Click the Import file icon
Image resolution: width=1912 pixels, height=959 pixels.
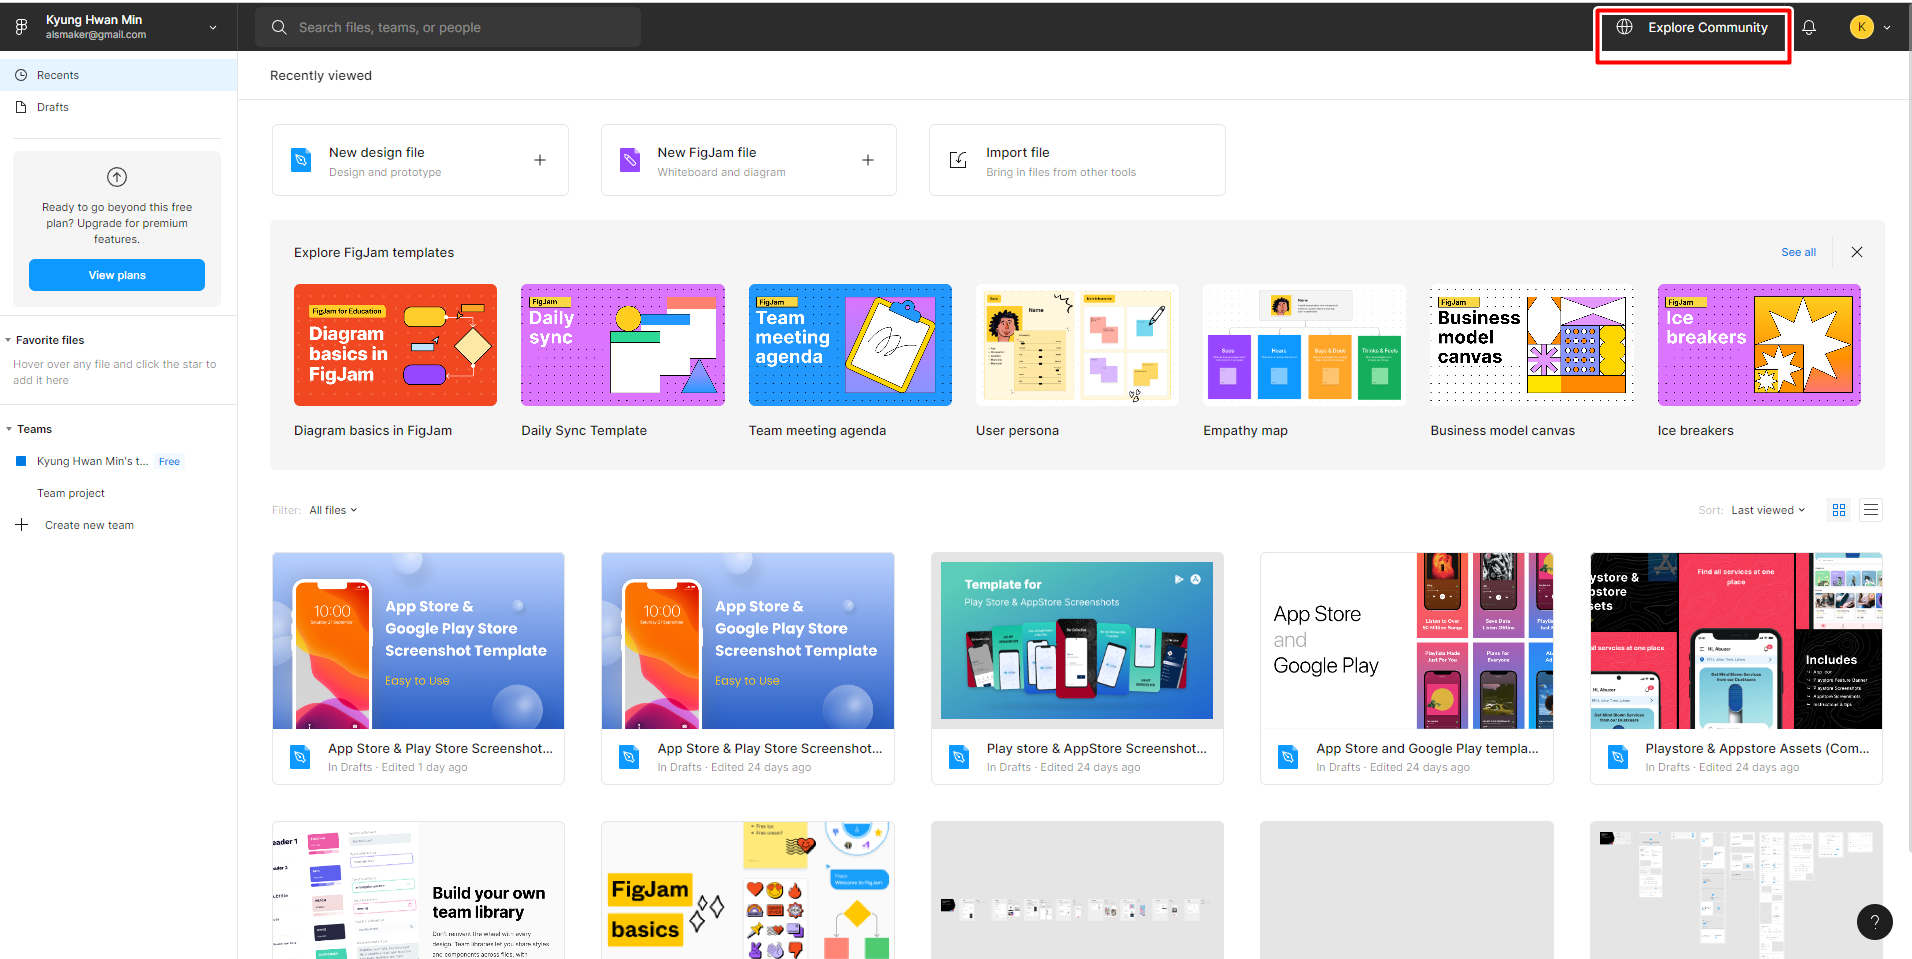(x=958, y=160)
